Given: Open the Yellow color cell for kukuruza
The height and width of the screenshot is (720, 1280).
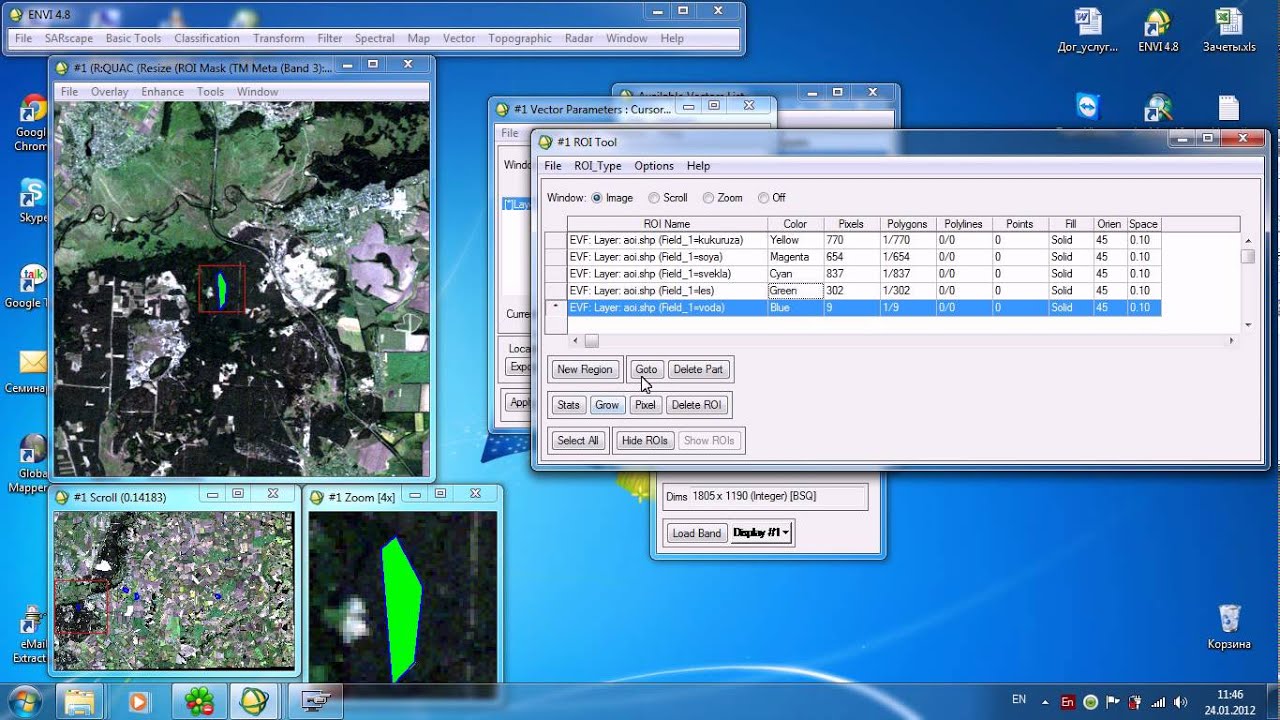Looking at the screenshot, I should (795, 240).
